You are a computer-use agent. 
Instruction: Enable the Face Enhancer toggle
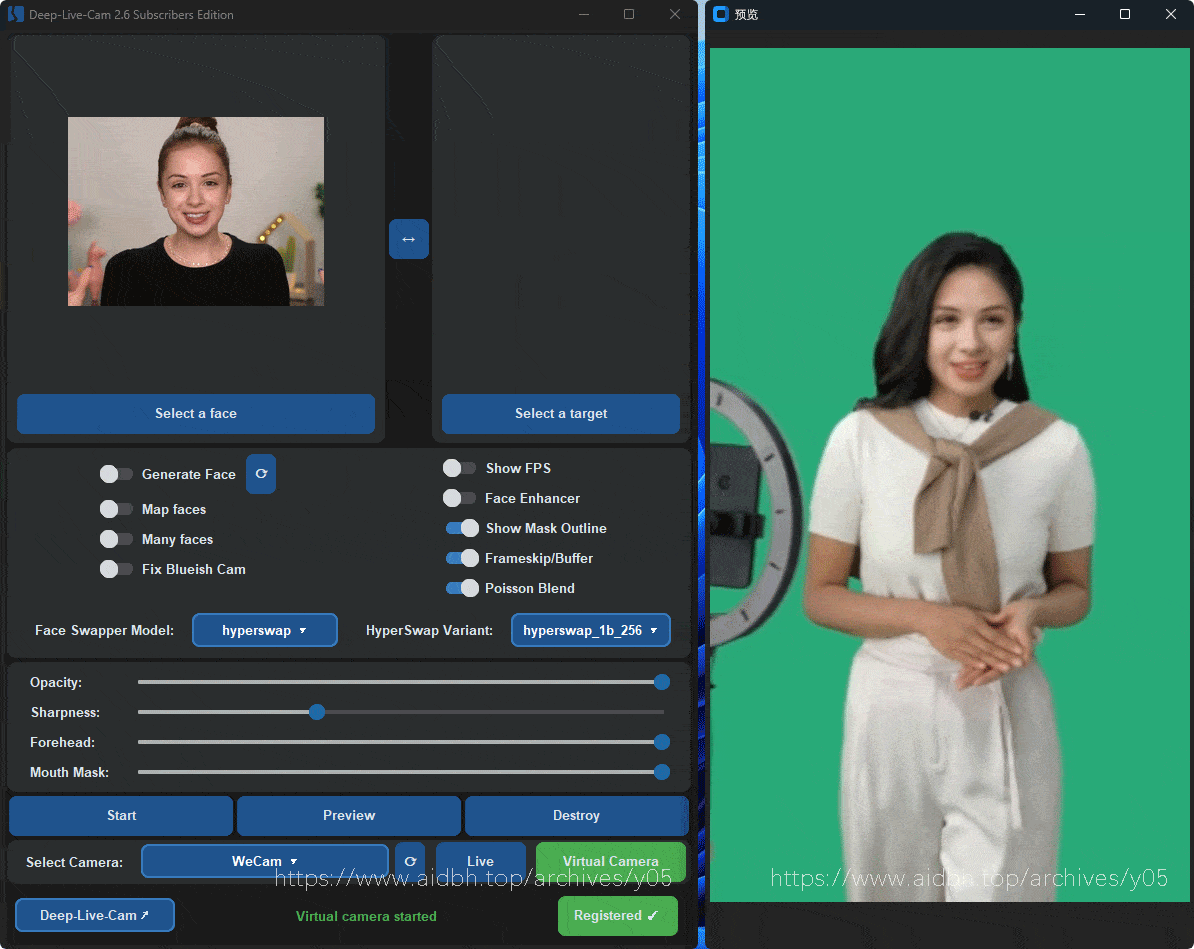tap(460, 498)
